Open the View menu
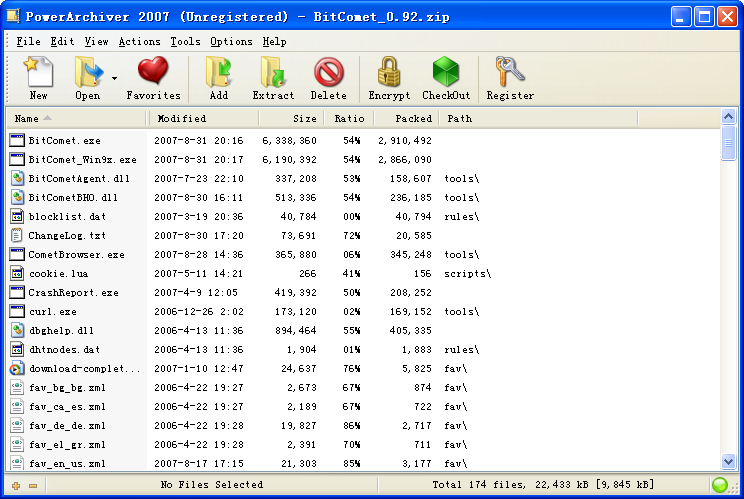The height and width of the screenshot is (499, 744). (x=96, y=42)
